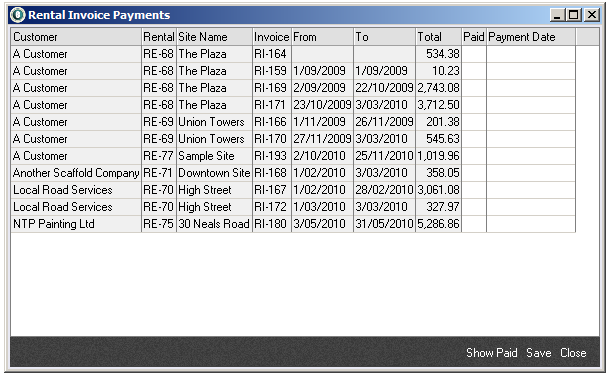This screenshot has height=376, width=609.
Task: Click Payment Date cell for invoice RI-167
Action: pos(531,190)
